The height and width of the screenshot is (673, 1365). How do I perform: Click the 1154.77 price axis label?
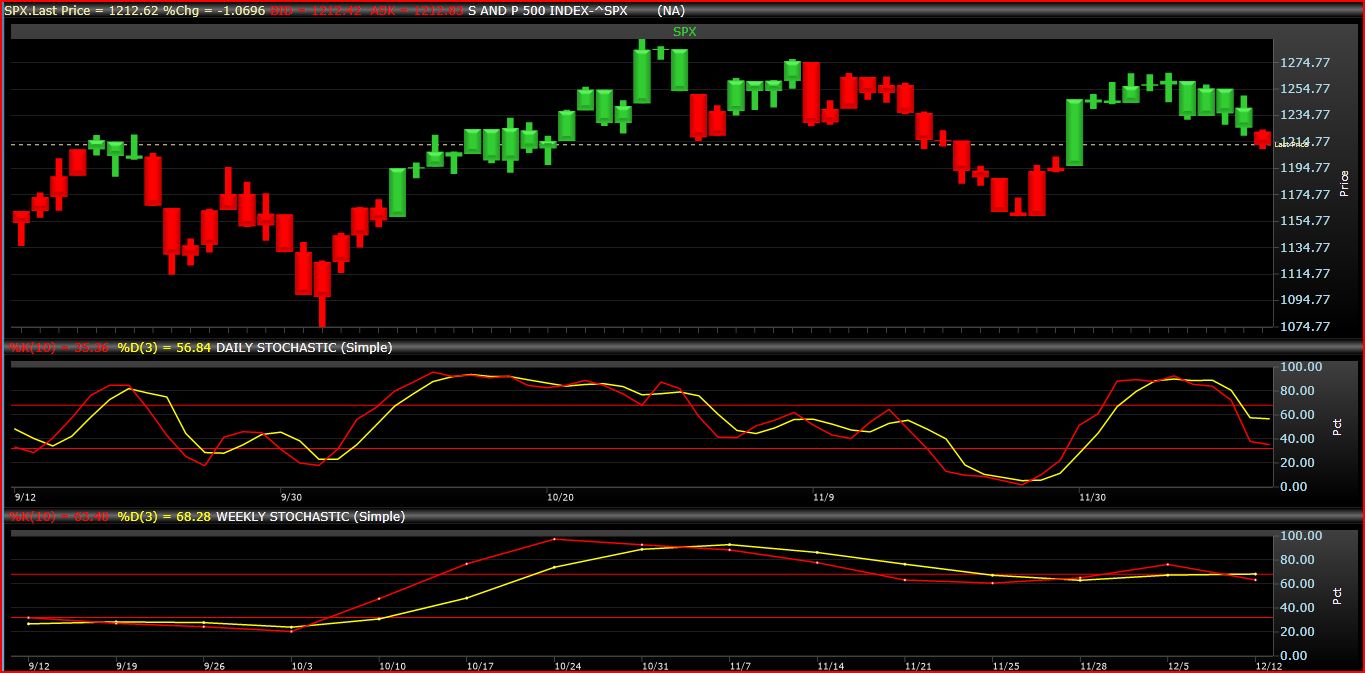coord(1305,221)
